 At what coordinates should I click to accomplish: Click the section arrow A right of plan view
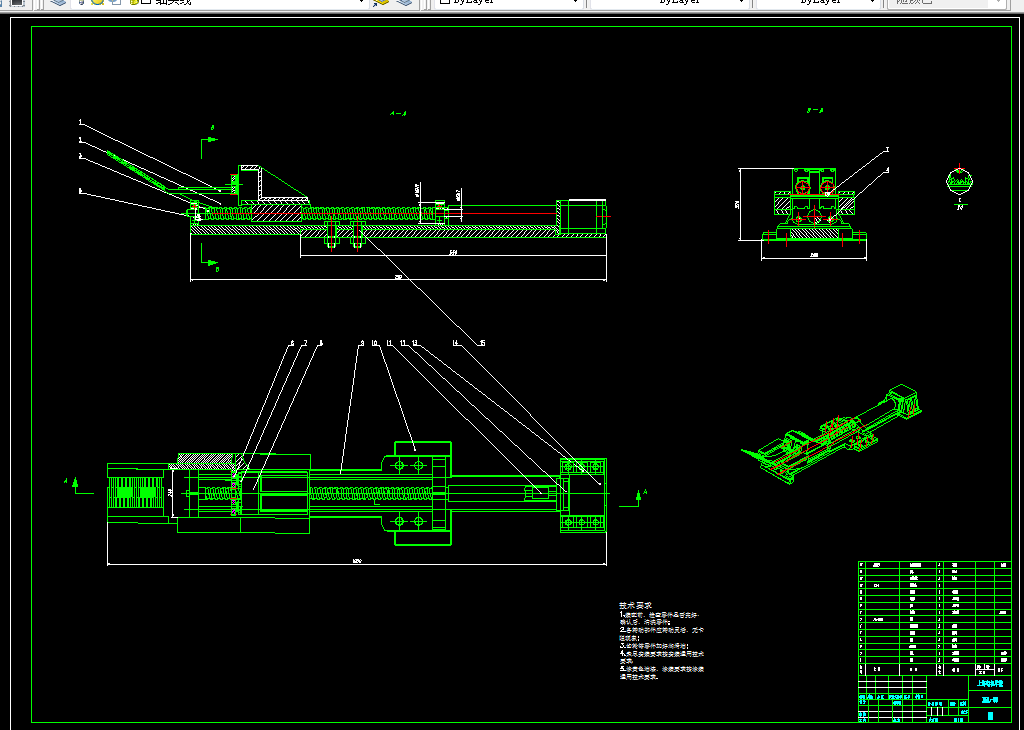point(638,498)
